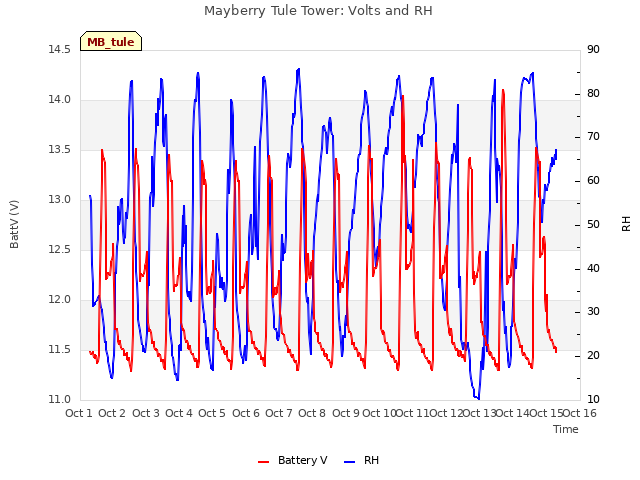Viewport: 640px width, 480px height.
Task: Click the 80 RH tick label
Action: (x=593, y=93)
